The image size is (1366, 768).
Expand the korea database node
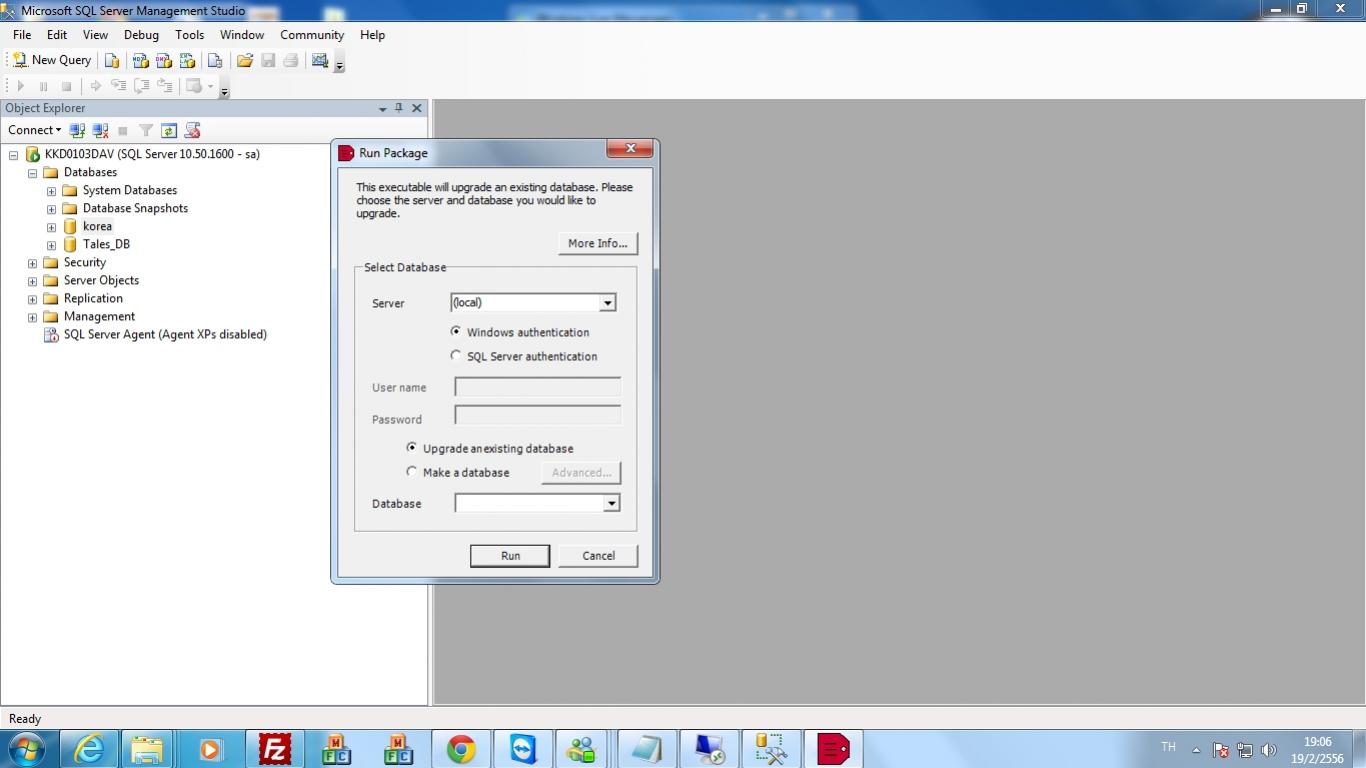click(52, 227)
